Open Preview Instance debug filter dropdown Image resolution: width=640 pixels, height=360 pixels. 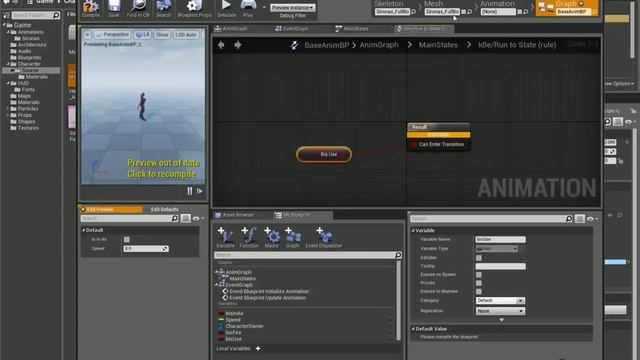click(x=293, y=8)
